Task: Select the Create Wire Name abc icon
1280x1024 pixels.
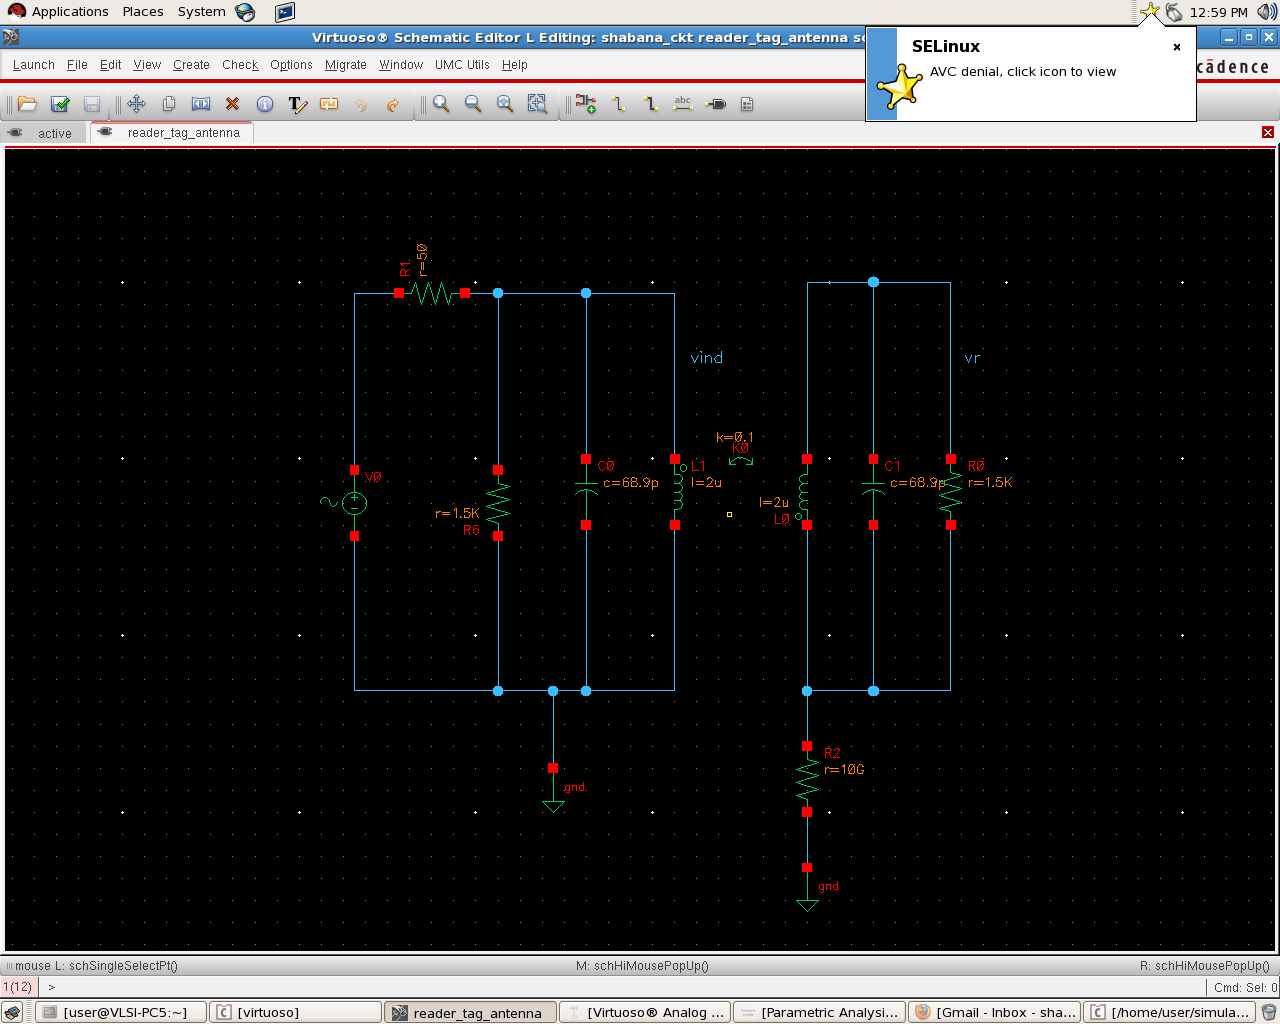Action: [683, 104]
